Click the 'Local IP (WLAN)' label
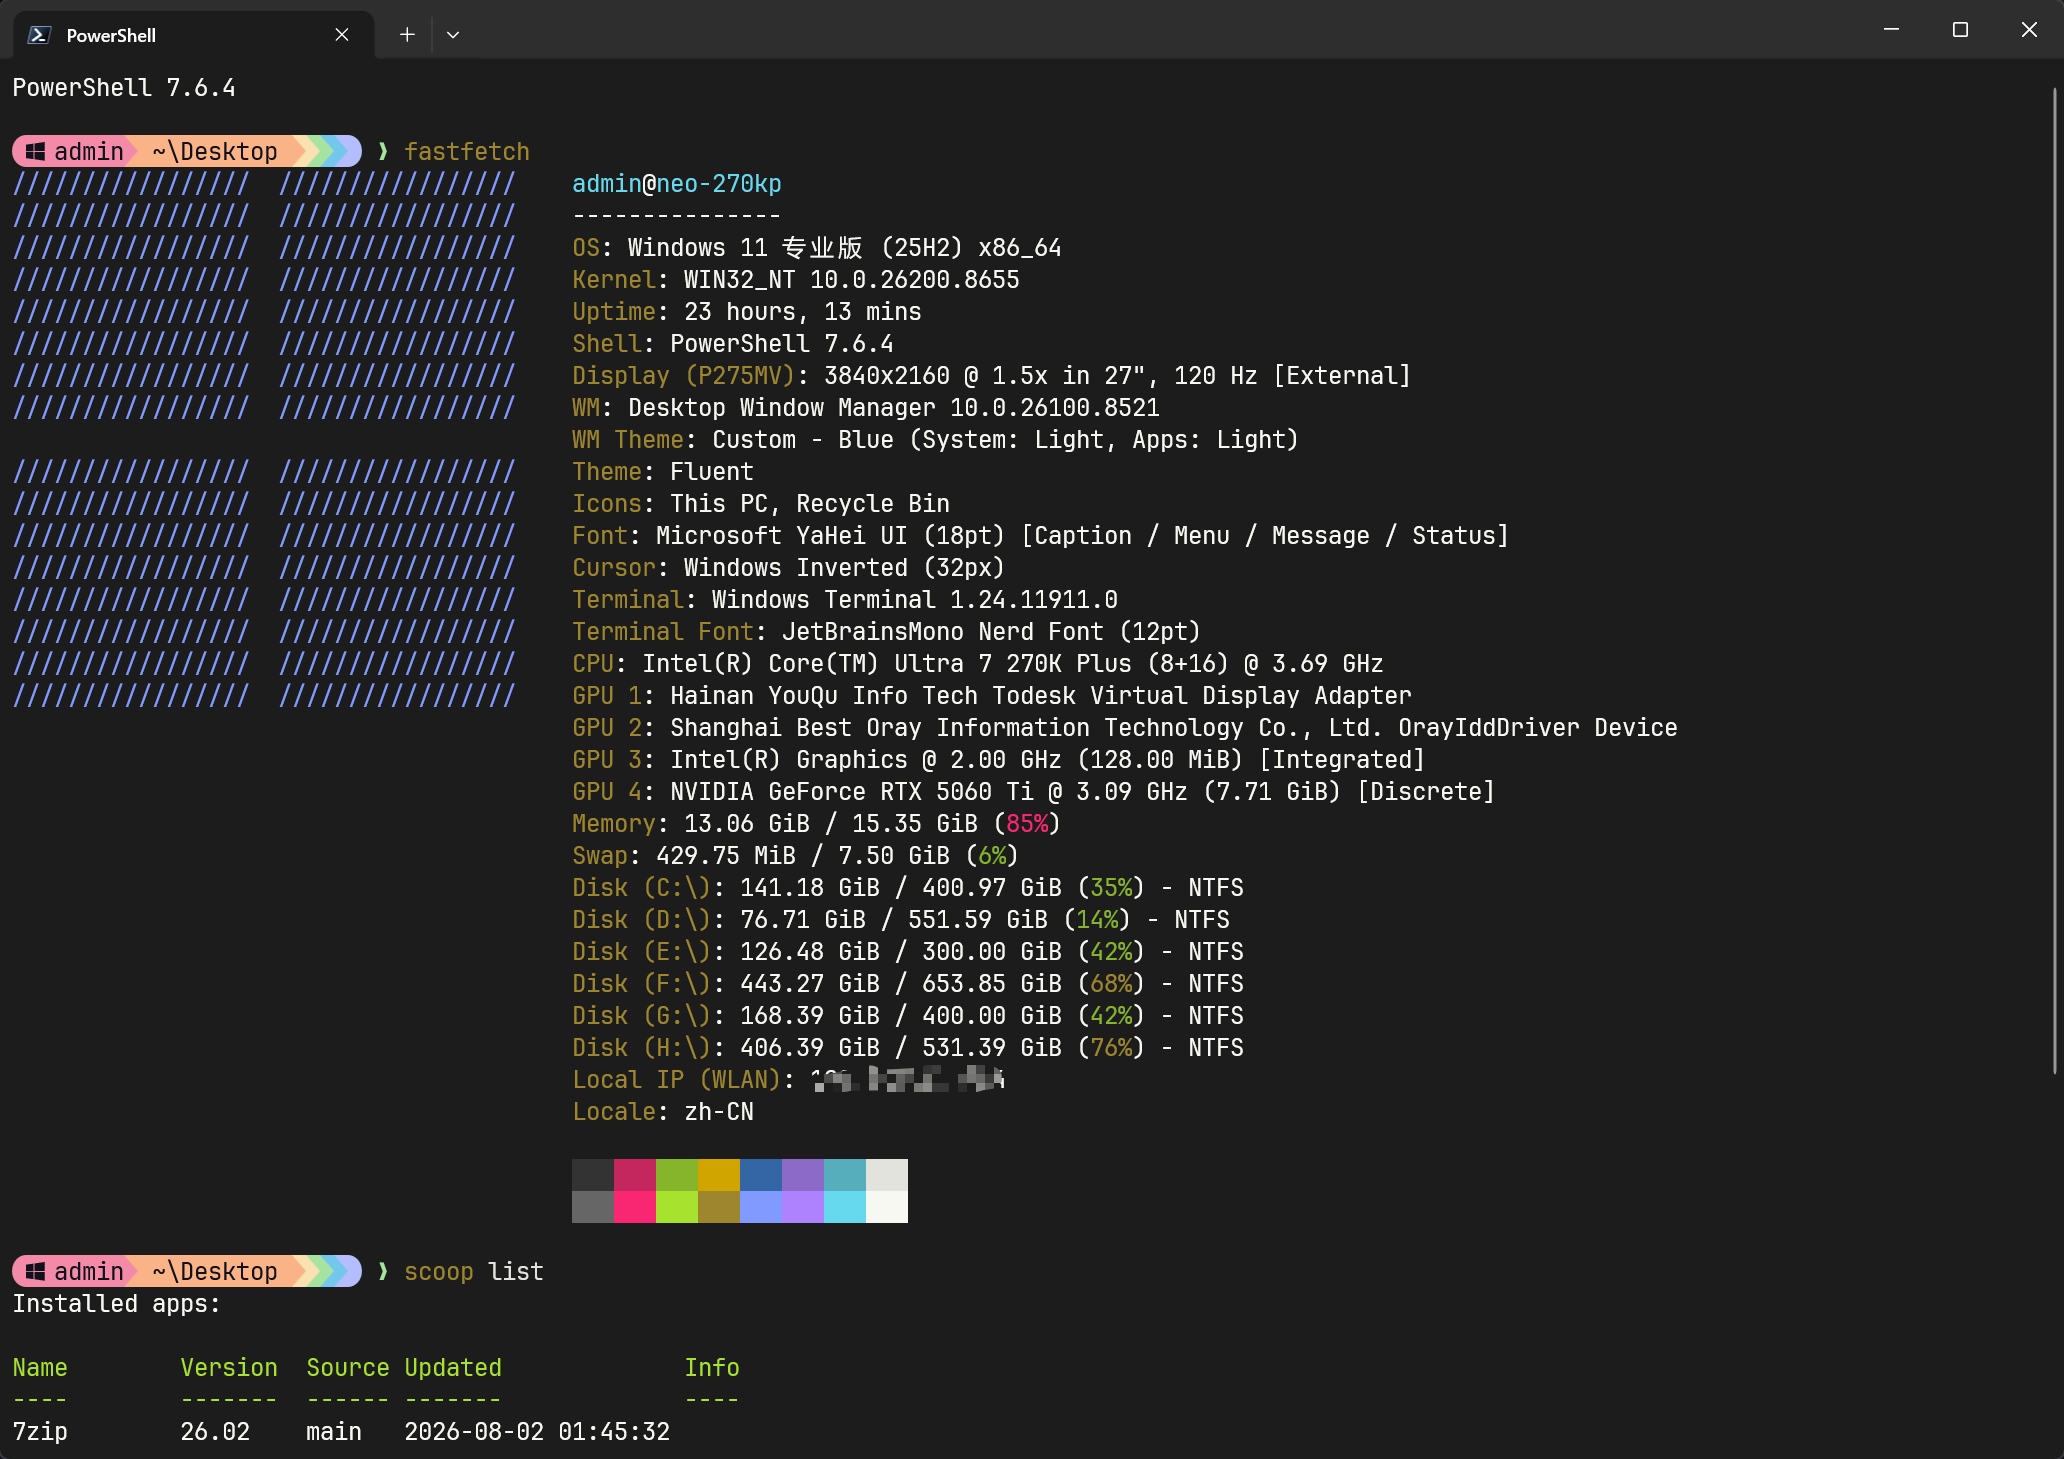The width and height of the screenshot is (2064, 1459). (x=677, y=1079)
